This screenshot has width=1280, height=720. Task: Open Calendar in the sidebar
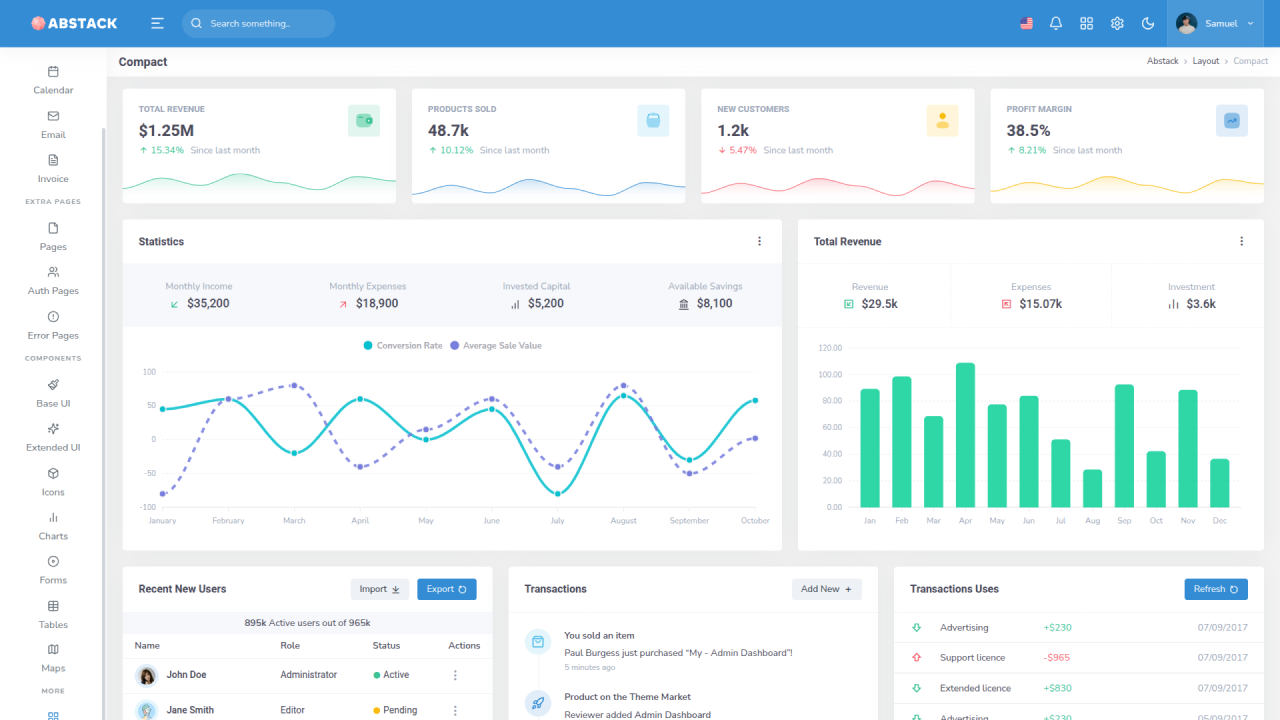tap(53, 80)
